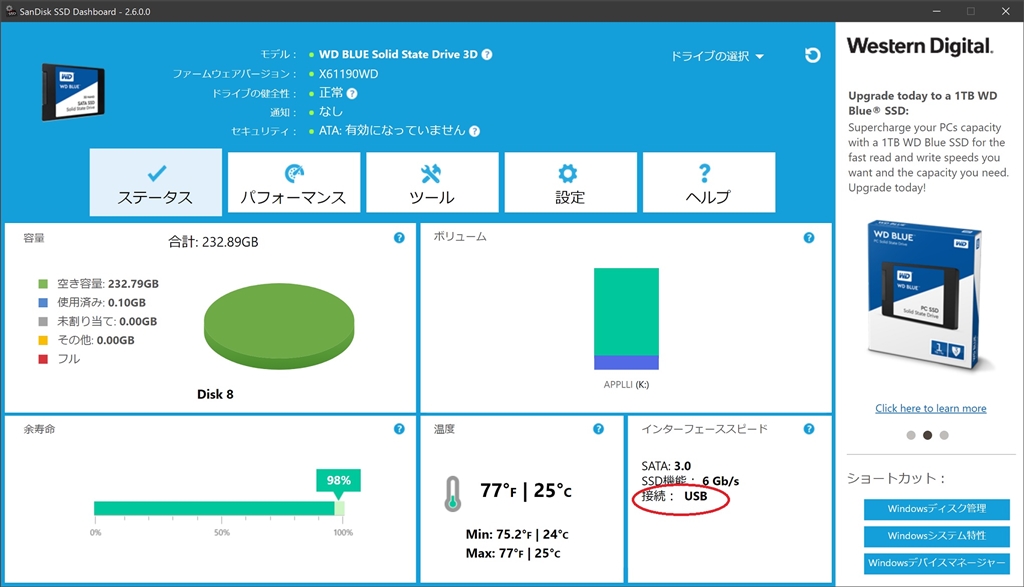Click the firmware version X61190WD text
This screenshot has height=587, width=1024.
pyautogui.click(x=348, y=74)
